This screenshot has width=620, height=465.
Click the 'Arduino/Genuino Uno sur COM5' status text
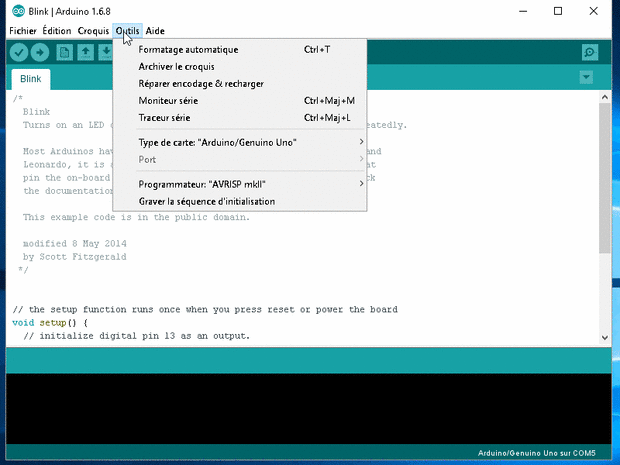[537, 453]
